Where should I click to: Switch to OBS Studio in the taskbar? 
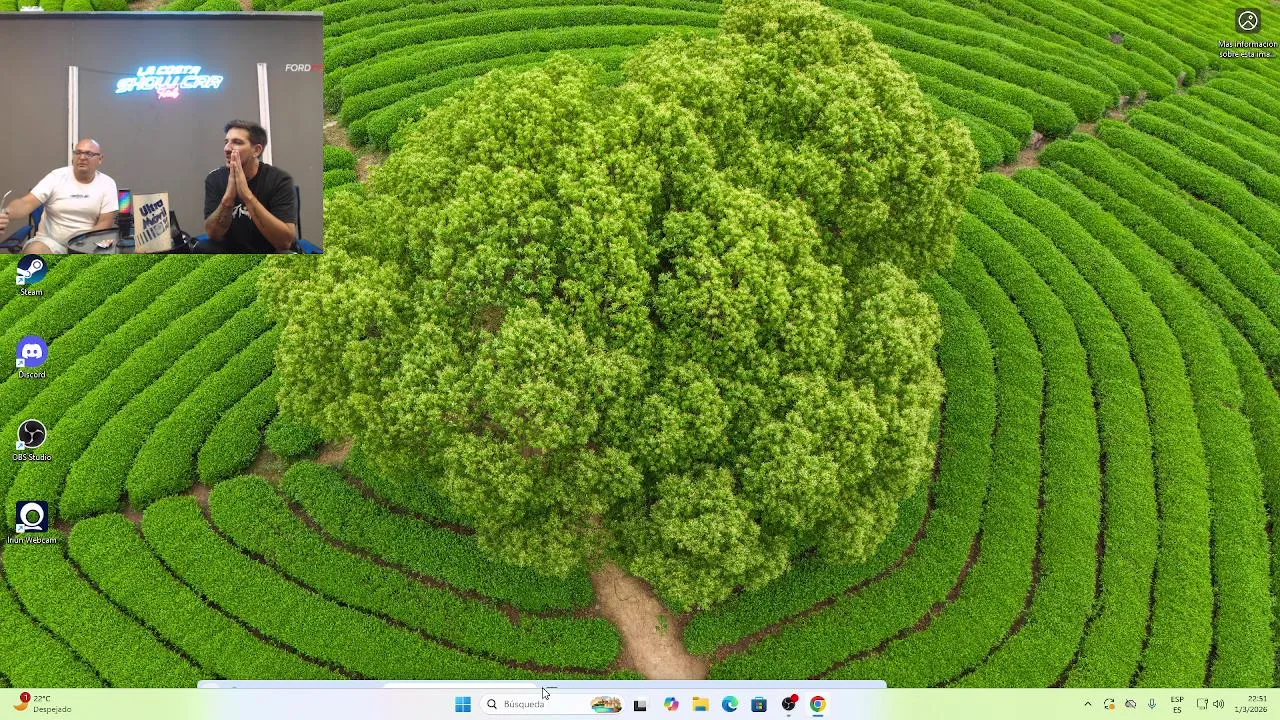click(788, 704)
